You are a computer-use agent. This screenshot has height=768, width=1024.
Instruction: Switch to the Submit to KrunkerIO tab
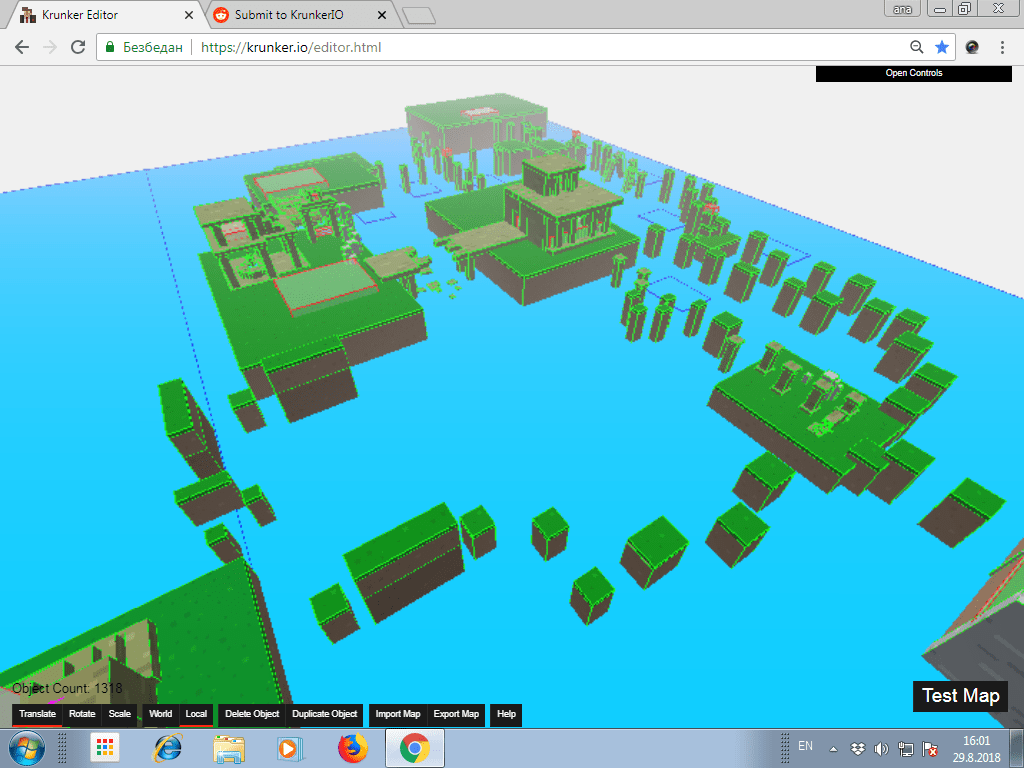coord(290,15)
